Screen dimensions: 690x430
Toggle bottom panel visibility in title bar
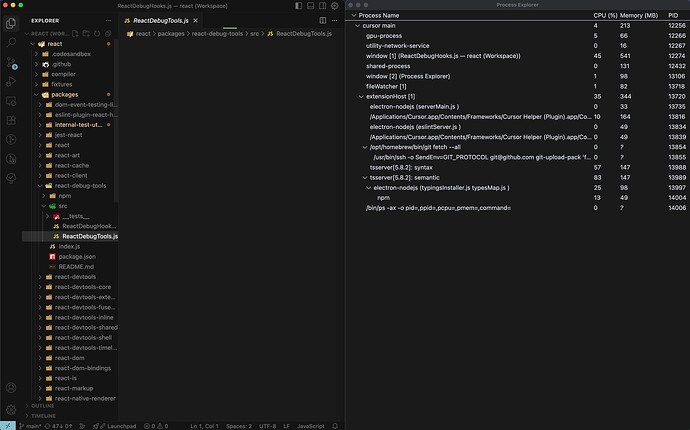coord(311,6)
